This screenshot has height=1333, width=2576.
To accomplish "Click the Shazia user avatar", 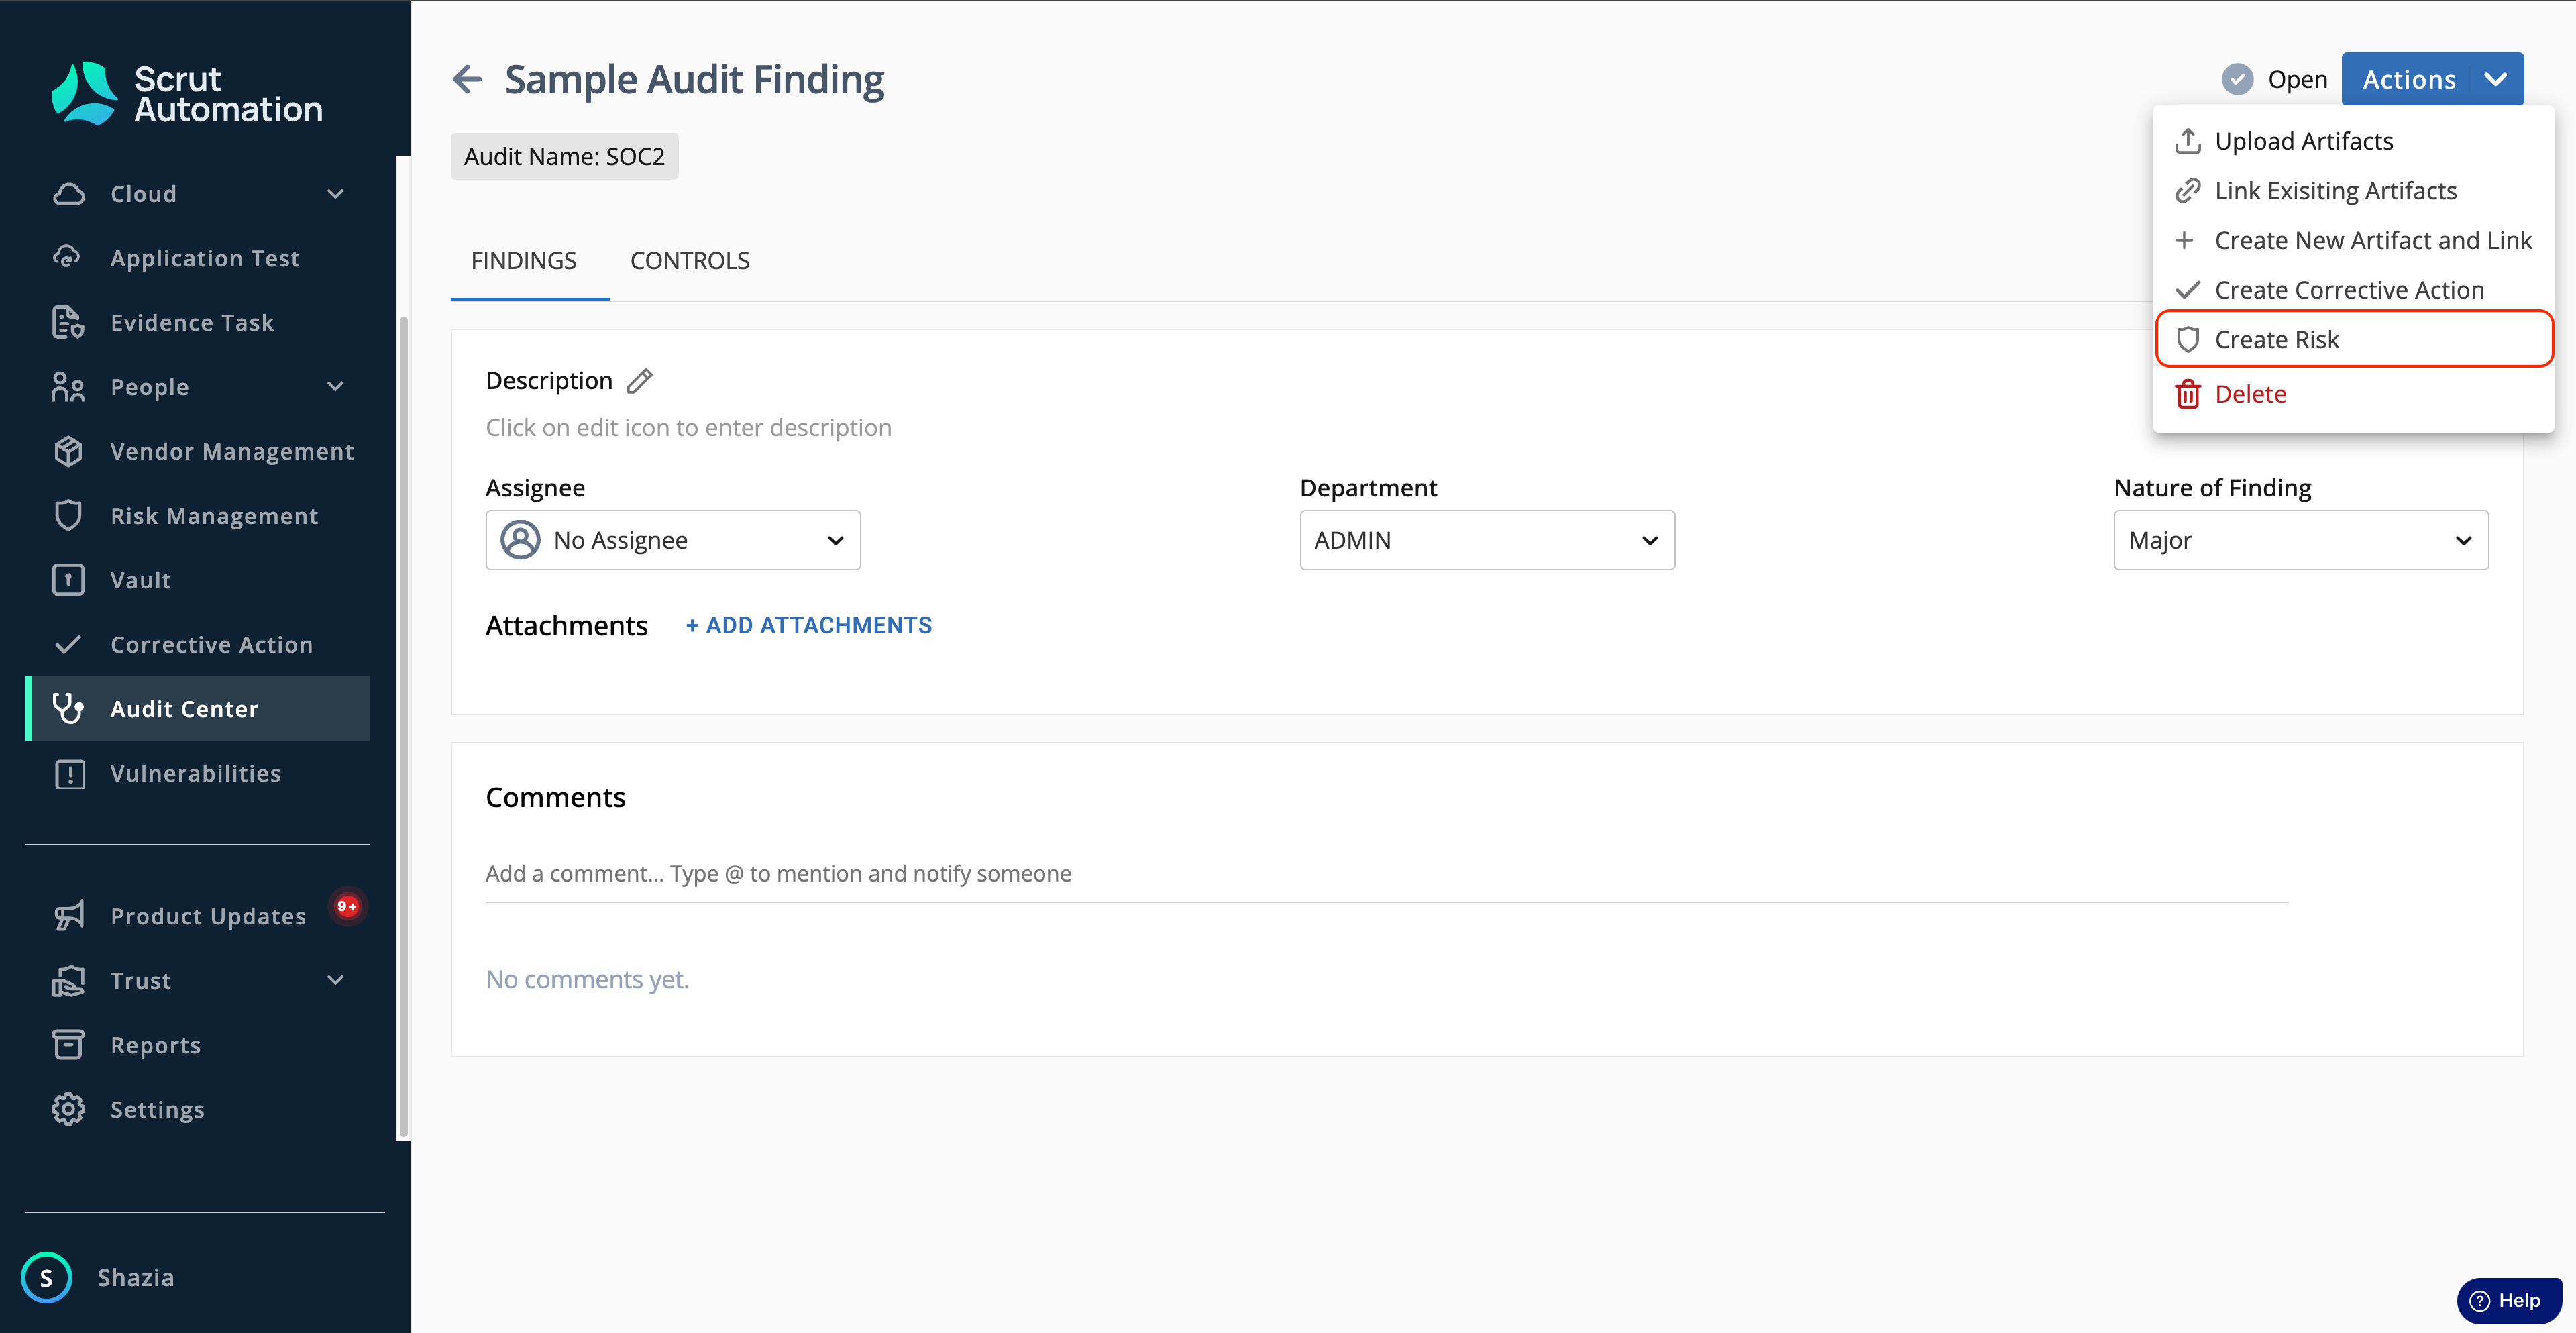I will tap(46, 1277).
